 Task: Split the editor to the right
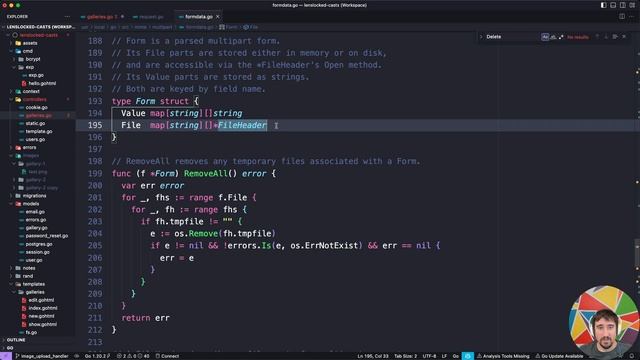click(622, 17)
